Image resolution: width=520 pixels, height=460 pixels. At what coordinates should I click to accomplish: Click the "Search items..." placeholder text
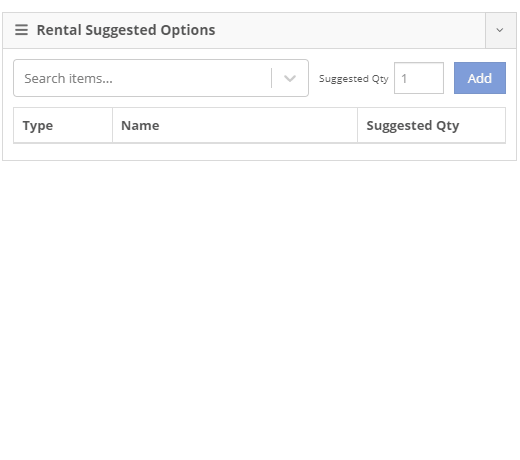pos(68,79)
